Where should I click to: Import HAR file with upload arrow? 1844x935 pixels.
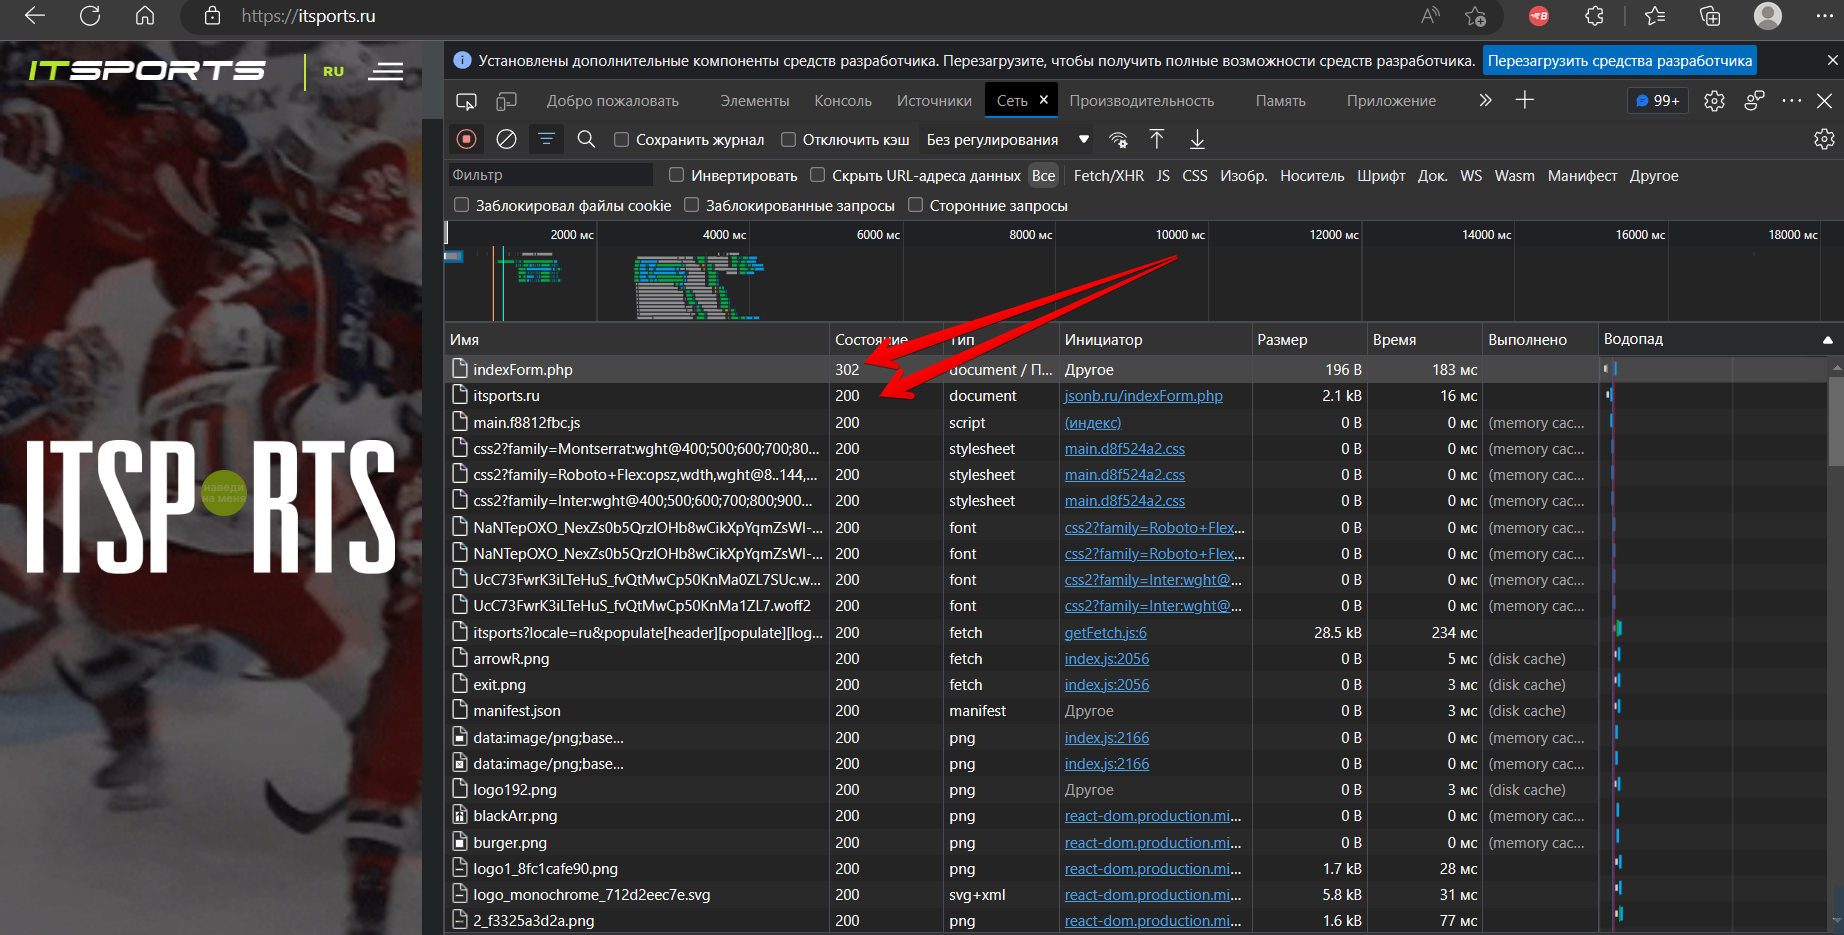[x=1157, y=139]
